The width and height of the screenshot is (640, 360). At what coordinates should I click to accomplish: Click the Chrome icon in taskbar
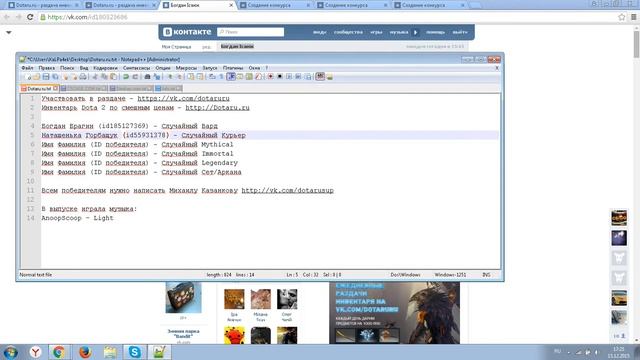(59, 352)
